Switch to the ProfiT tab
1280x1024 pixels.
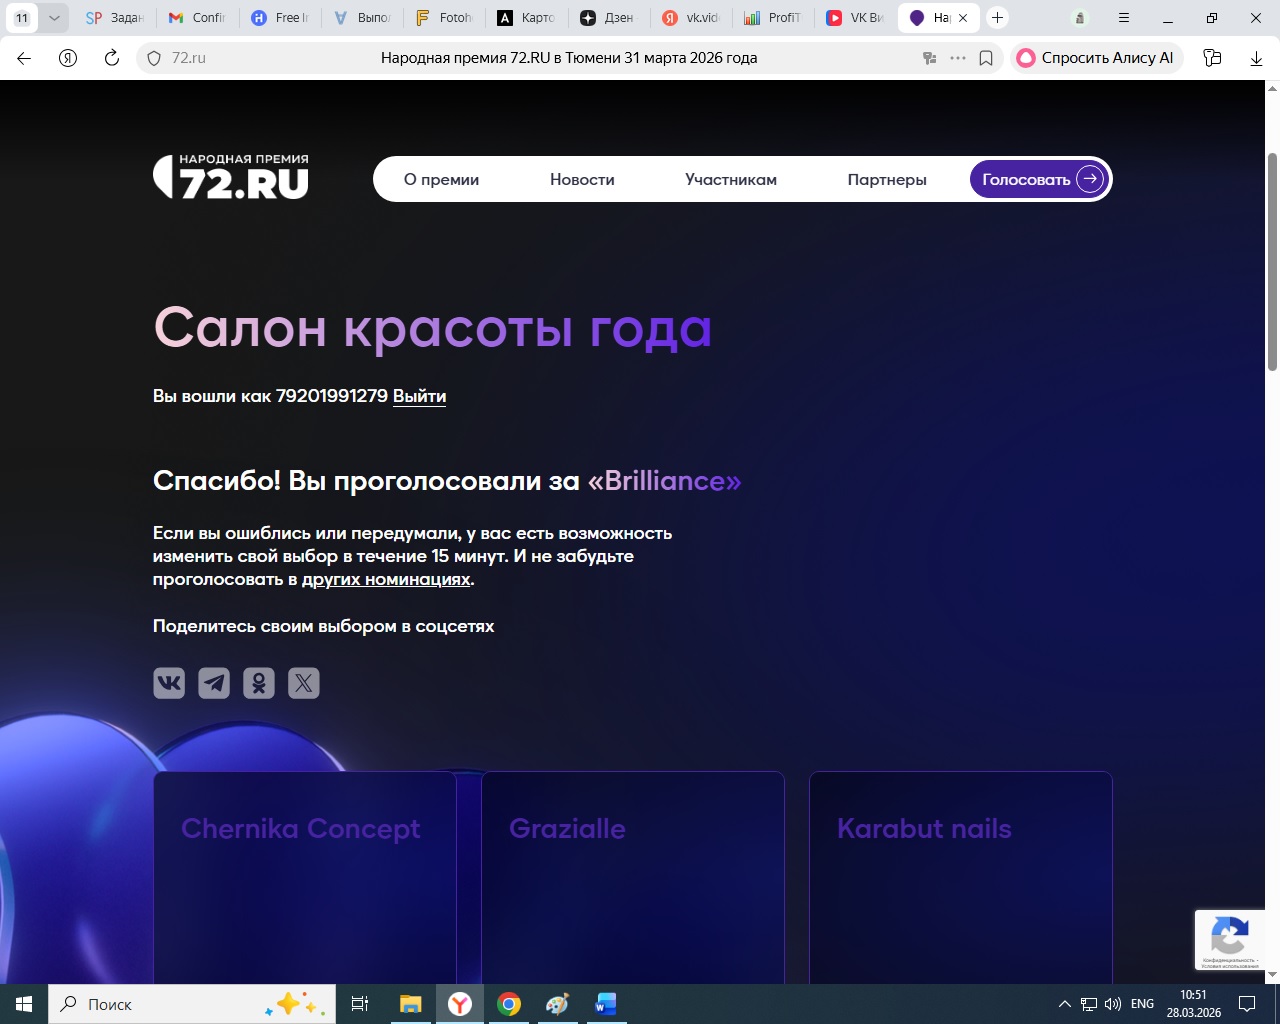click(774, 18)
